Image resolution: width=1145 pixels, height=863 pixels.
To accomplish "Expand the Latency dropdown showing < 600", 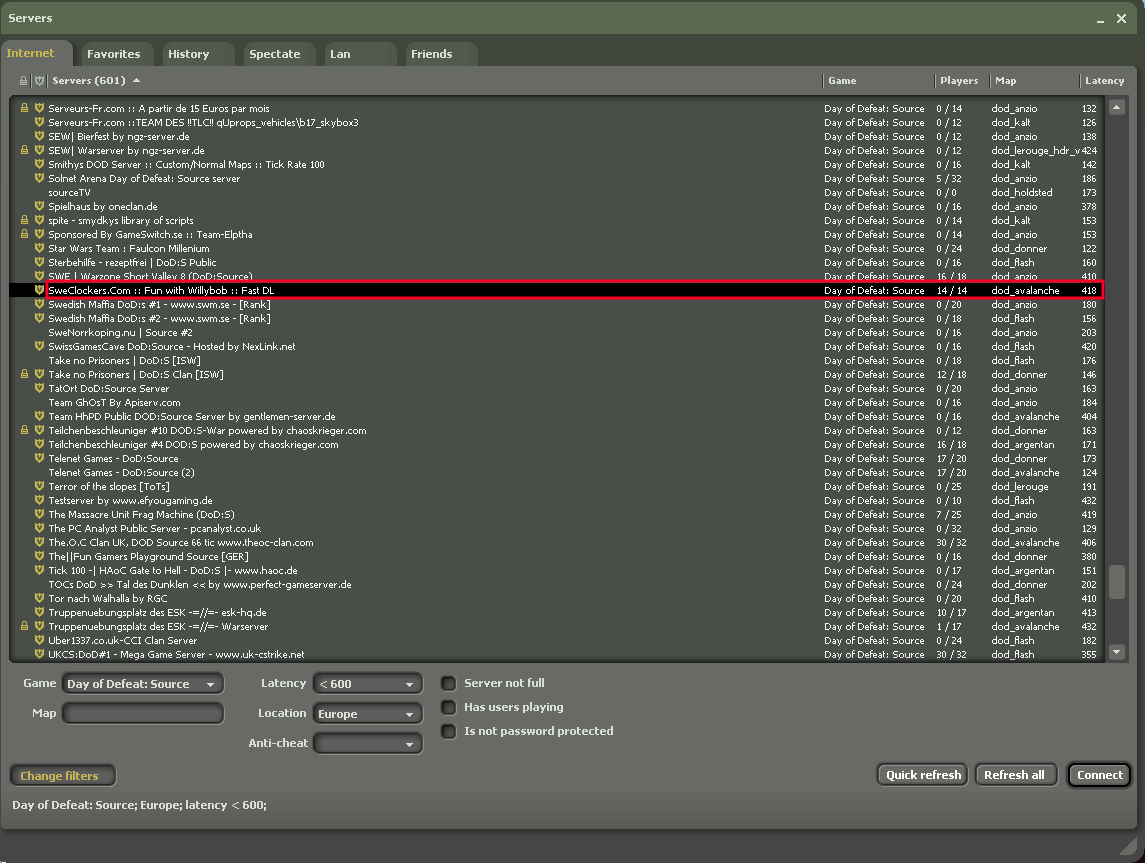I will [367, 684].
